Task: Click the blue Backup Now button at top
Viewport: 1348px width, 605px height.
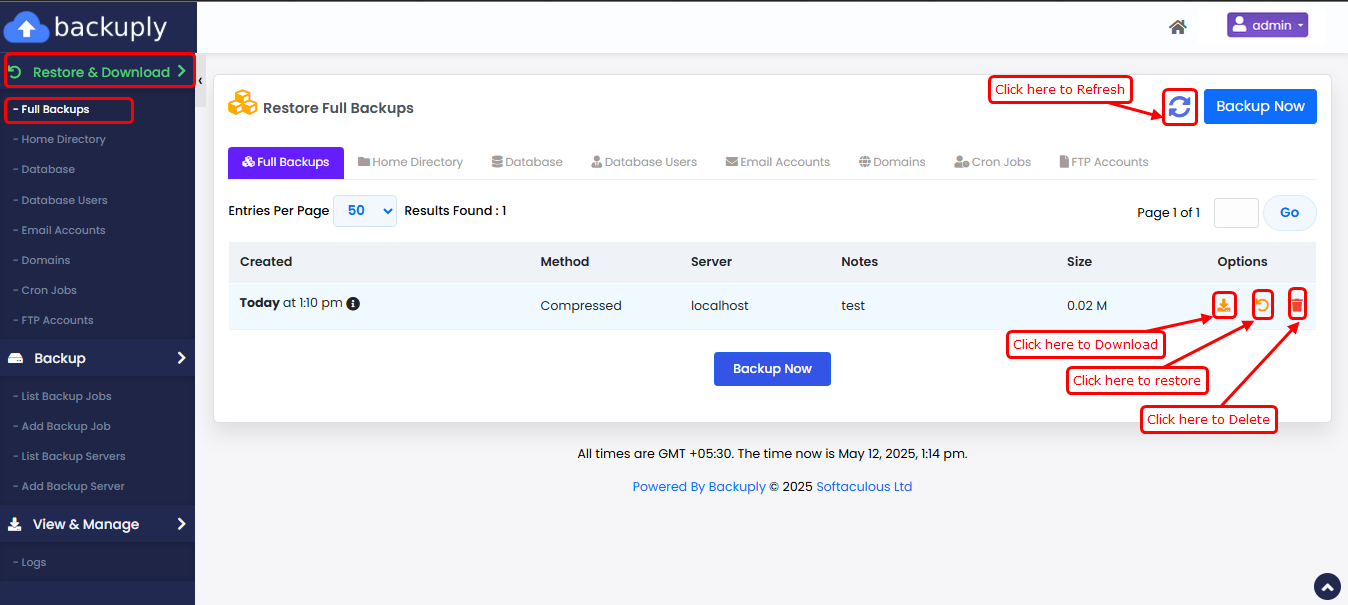Action: pyautogui.click(x=1260, y=107)
